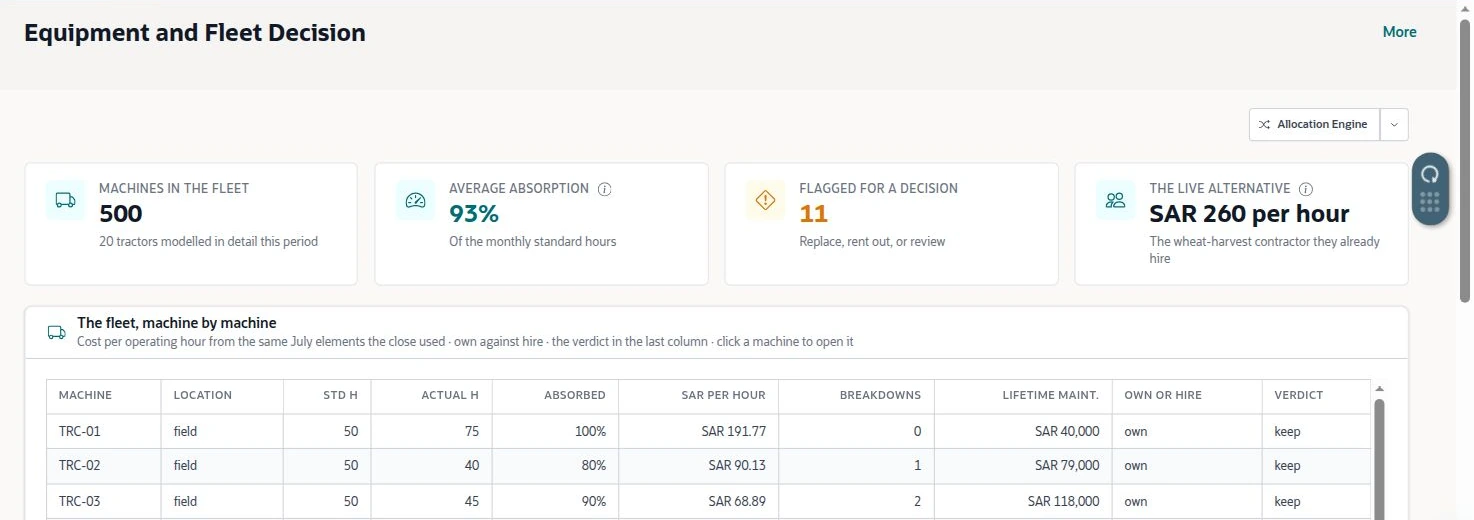Click the warning diamond icon on Flagged card
This screenshot has height=520, width=1474.
coord(765,200)
